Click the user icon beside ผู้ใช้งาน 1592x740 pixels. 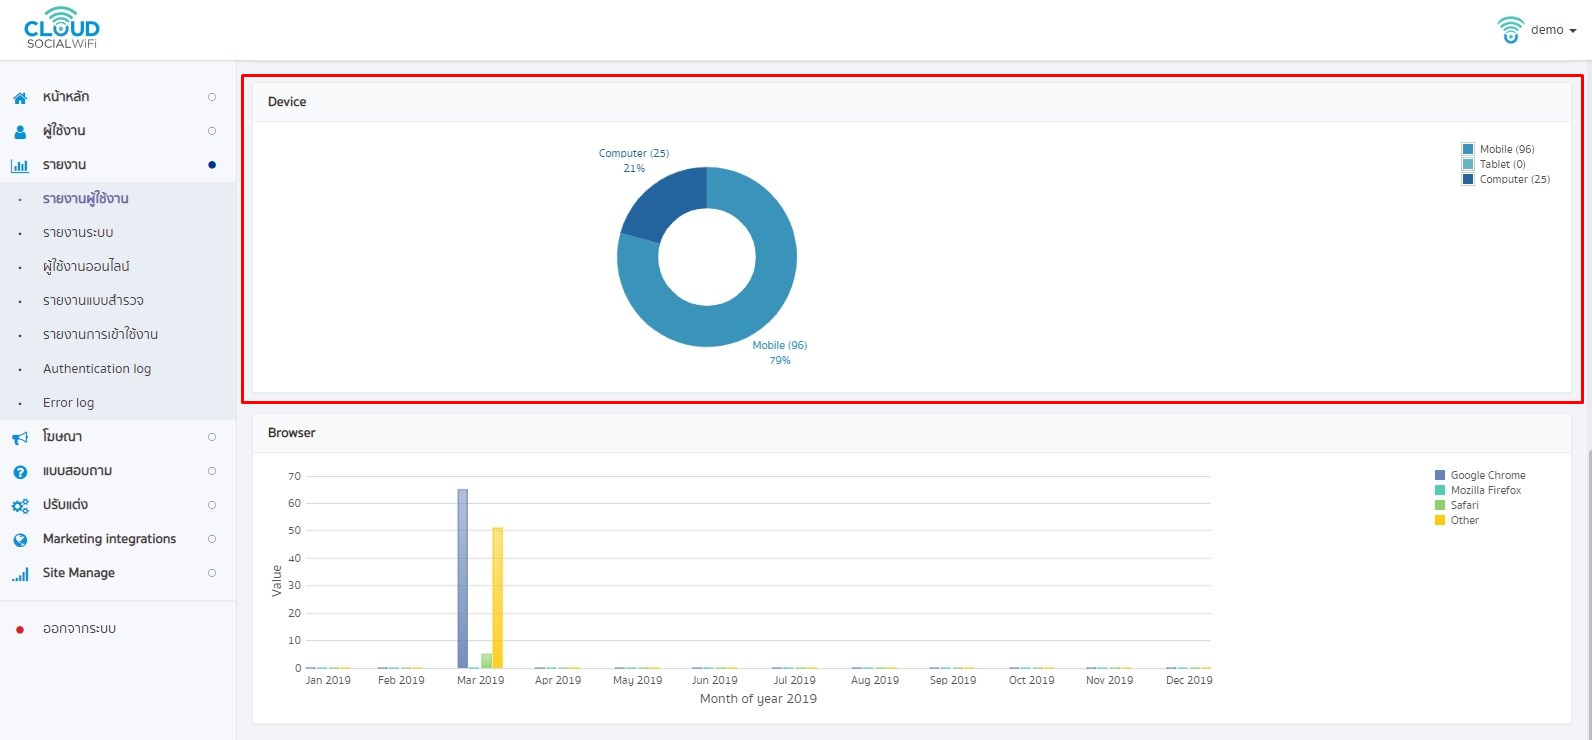tap(20, 132)
